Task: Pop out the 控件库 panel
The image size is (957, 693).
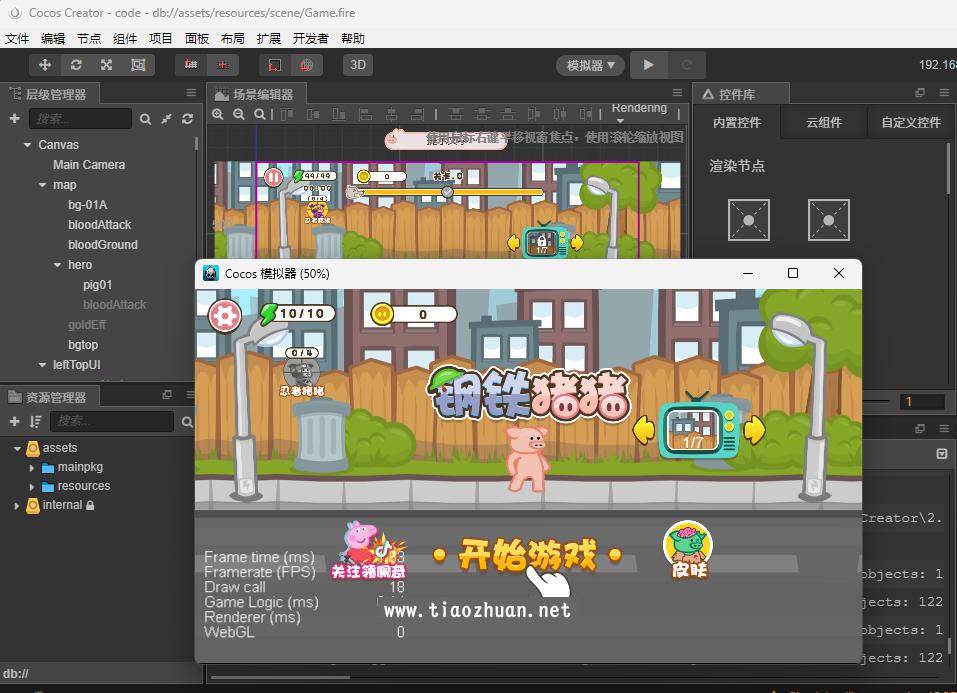Action: tap(920, 93)
